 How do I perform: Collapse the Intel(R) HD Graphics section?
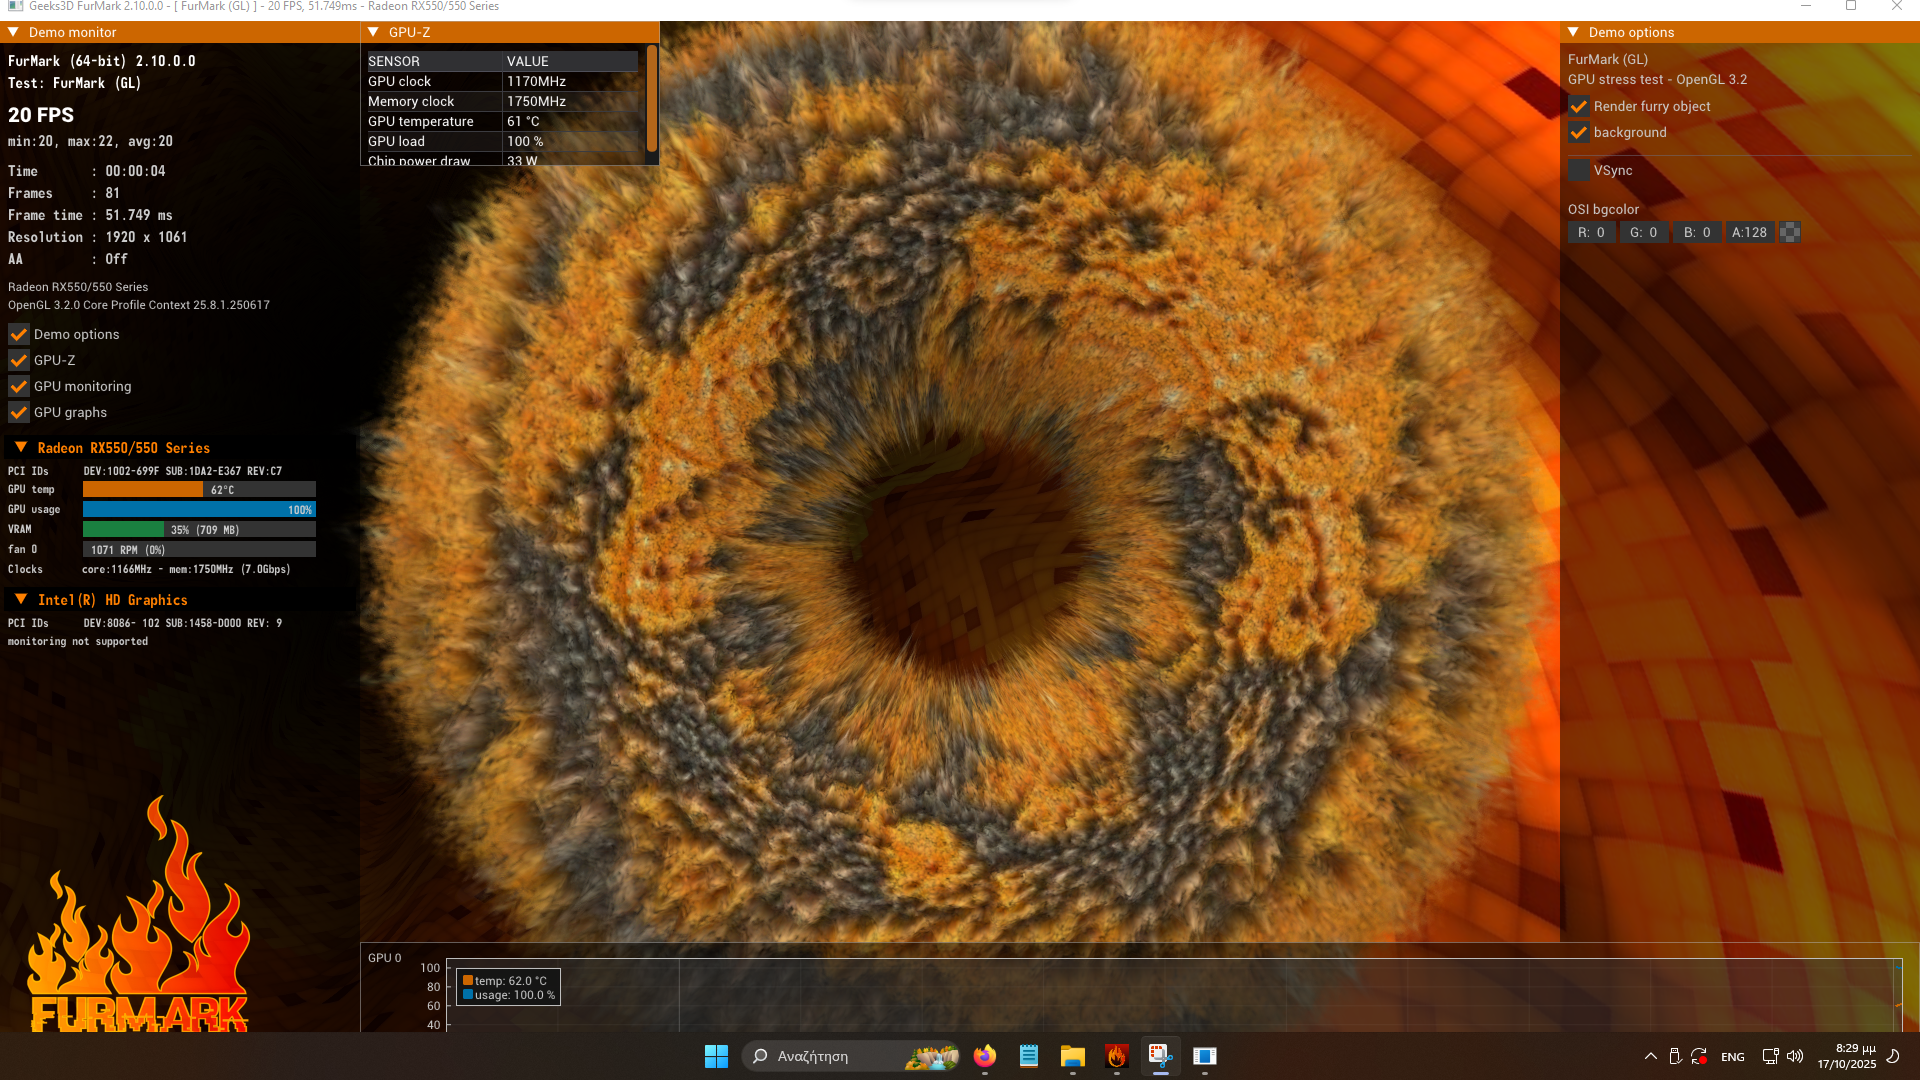(x=21, y=600)
